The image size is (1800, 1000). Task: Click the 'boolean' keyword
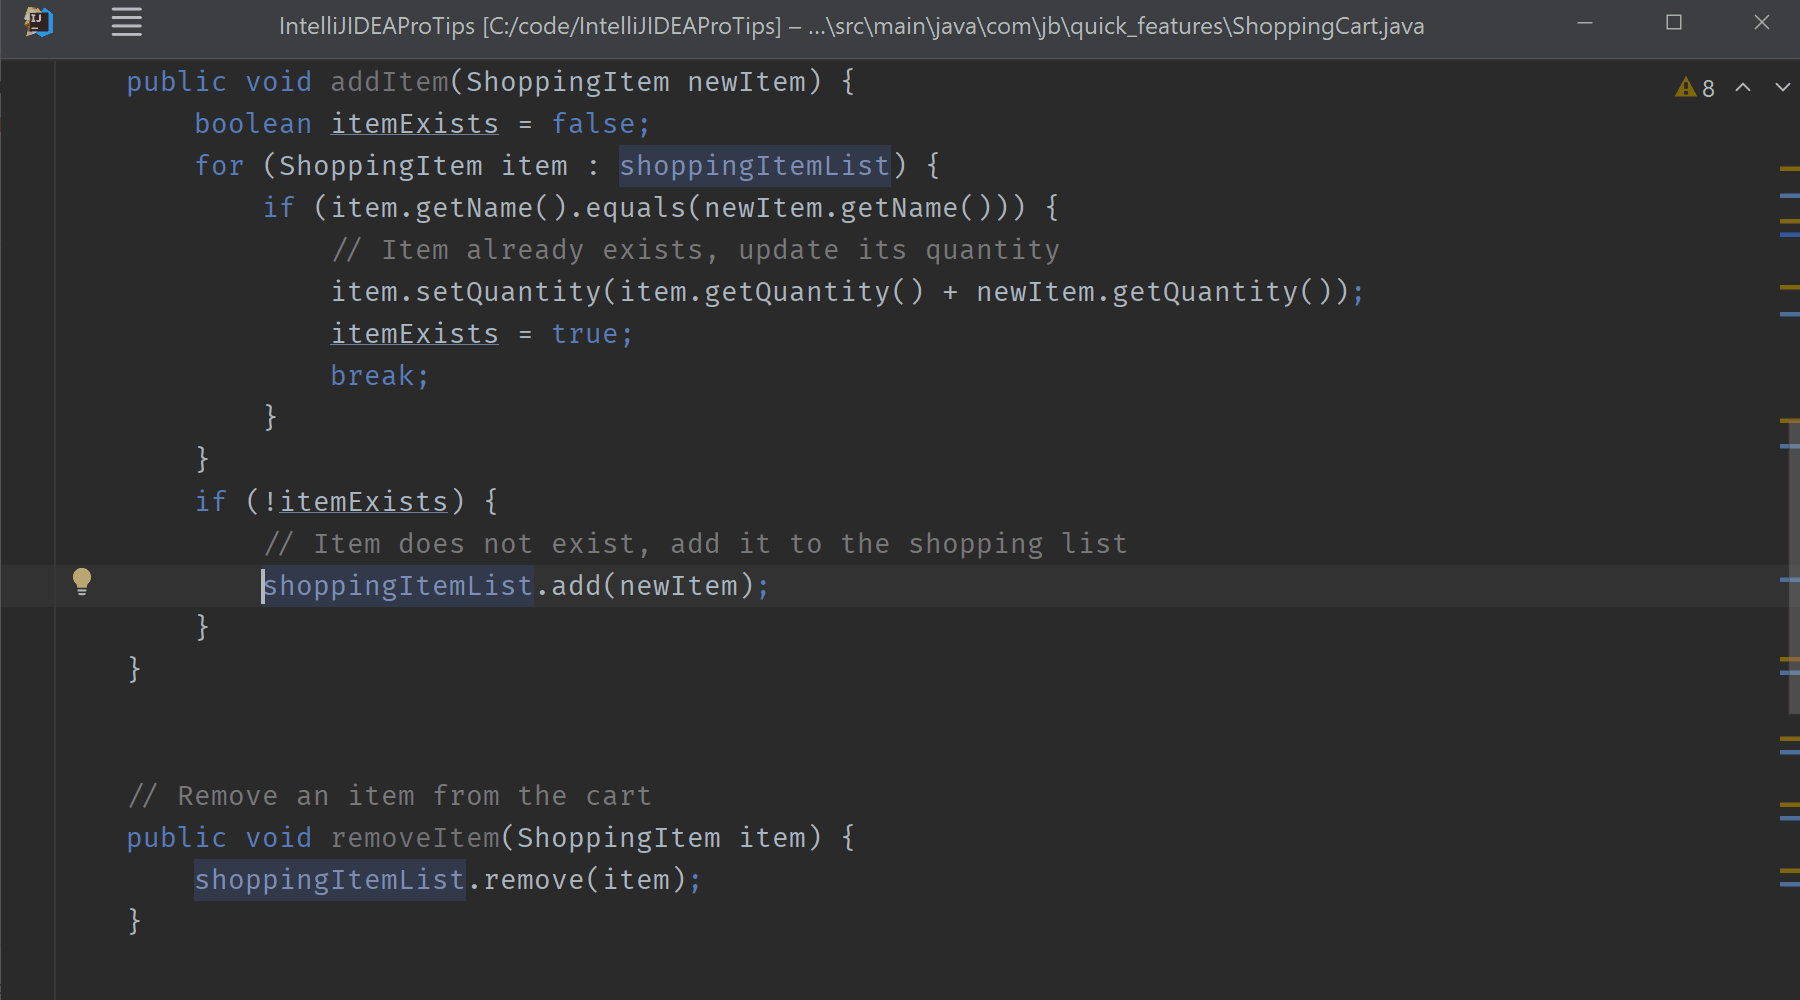point(253,124)
